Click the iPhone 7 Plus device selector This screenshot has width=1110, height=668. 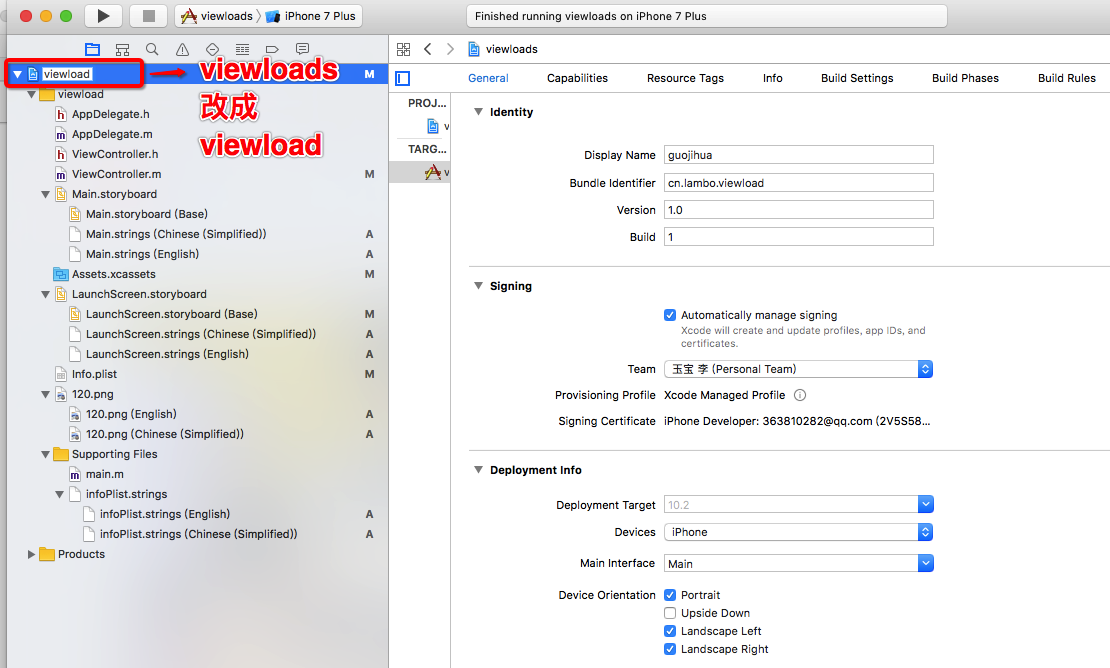[311, 16]
